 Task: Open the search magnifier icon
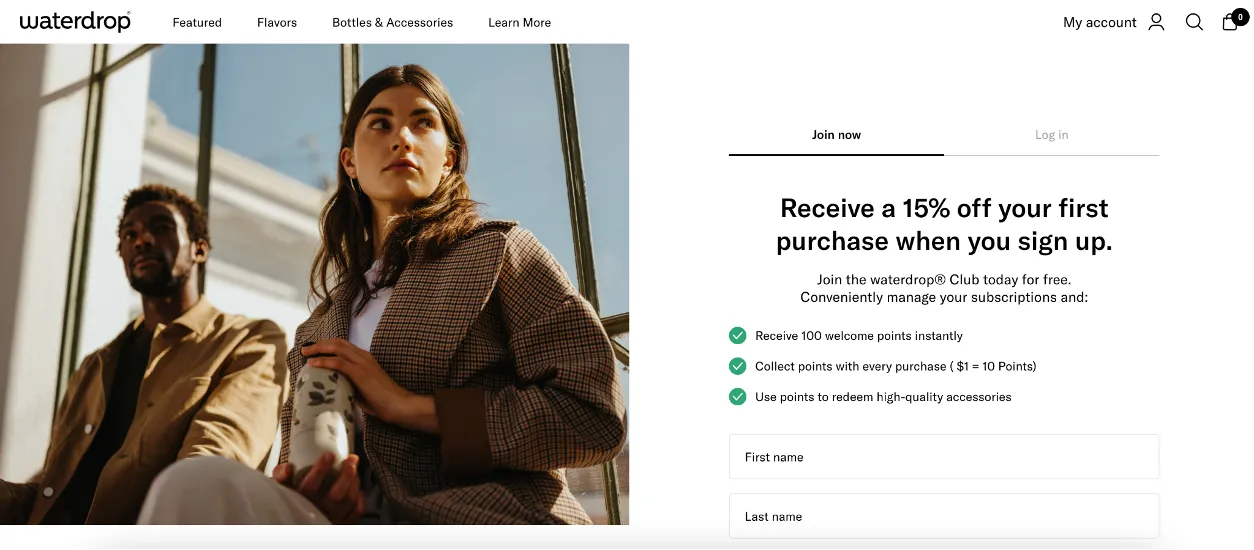[1194, 22]
